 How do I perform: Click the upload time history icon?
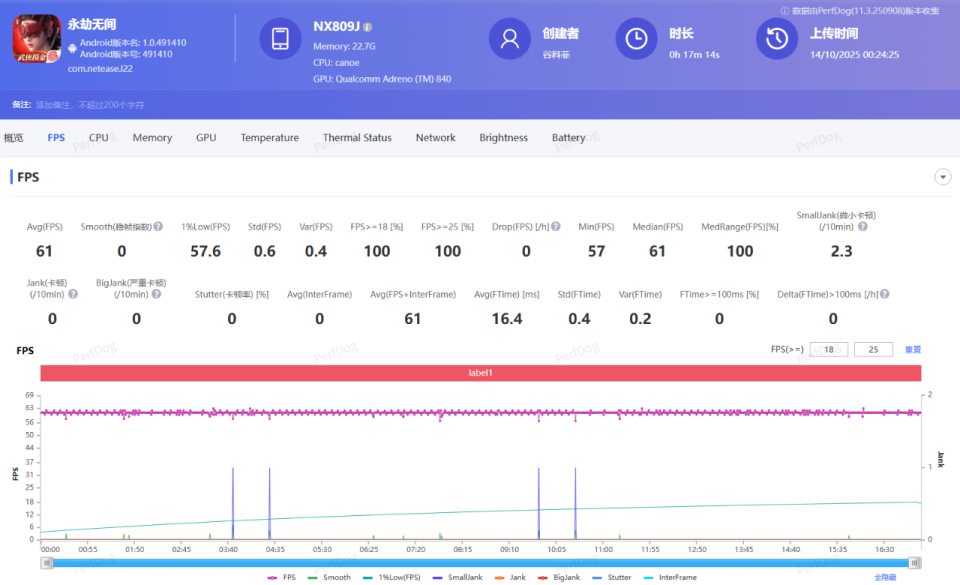click(x=776, y=39)
